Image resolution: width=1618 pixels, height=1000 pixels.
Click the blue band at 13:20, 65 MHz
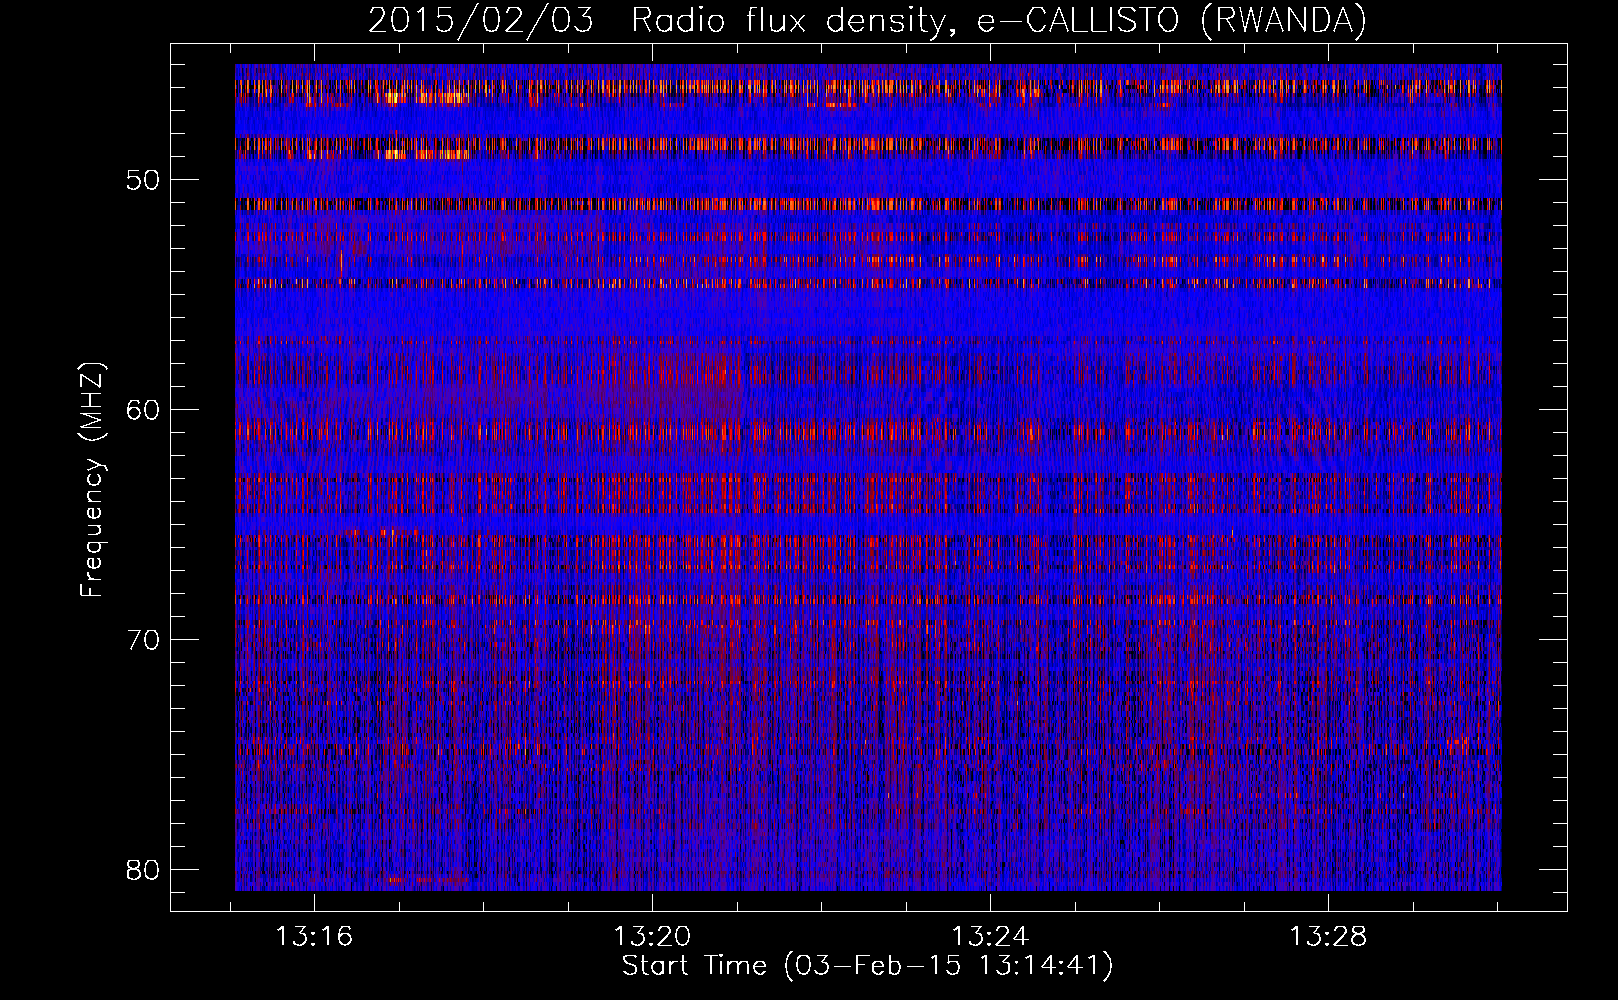[x=652, y=524]
